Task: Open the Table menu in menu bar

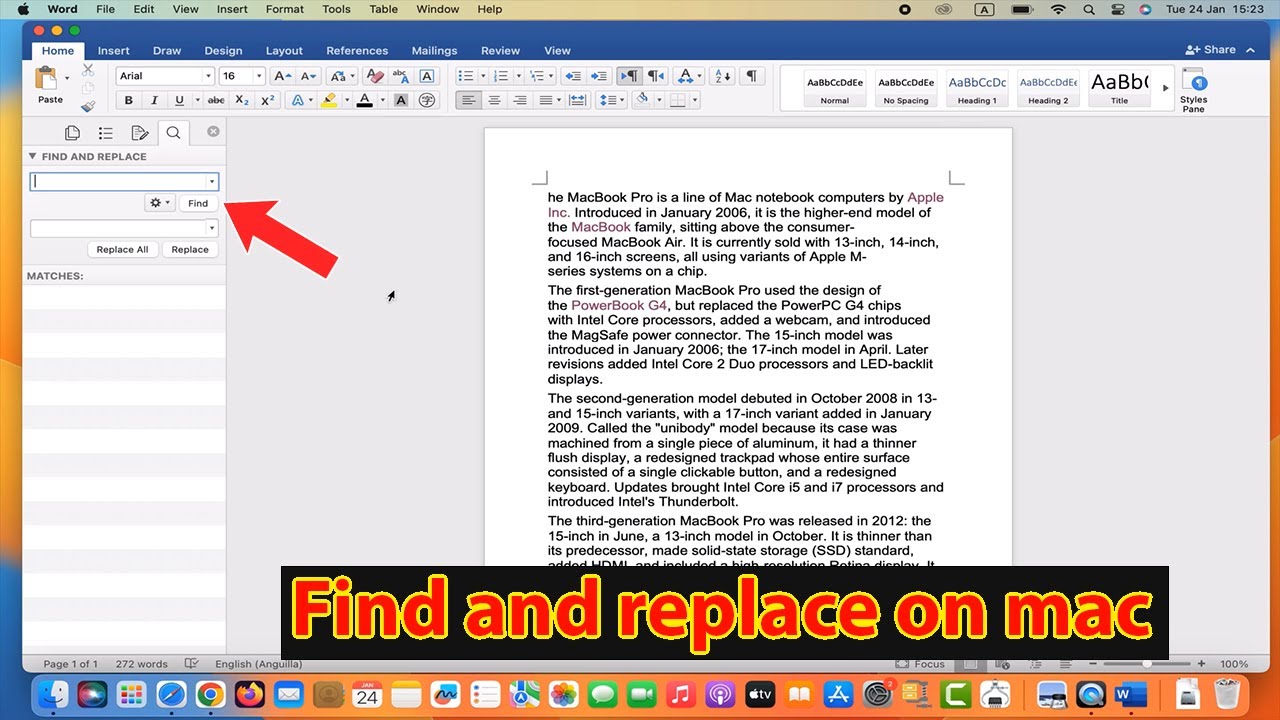Action: 383,9
